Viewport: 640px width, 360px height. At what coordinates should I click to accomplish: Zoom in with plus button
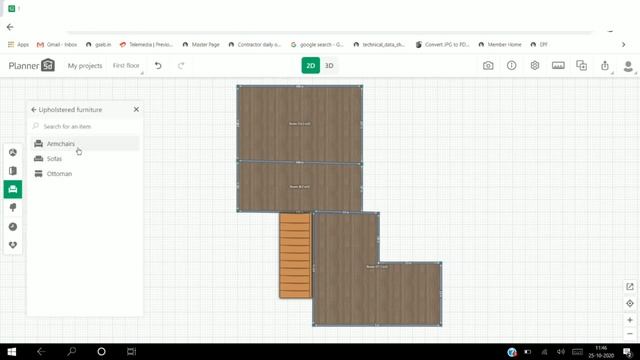click(x=630, y=320)
